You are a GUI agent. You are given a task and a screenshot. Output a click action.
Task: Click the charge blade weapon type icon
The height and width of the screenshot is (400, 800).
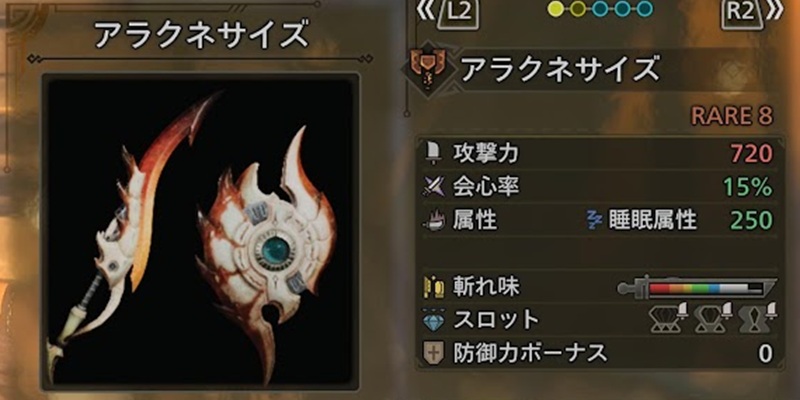coord(429,69)
